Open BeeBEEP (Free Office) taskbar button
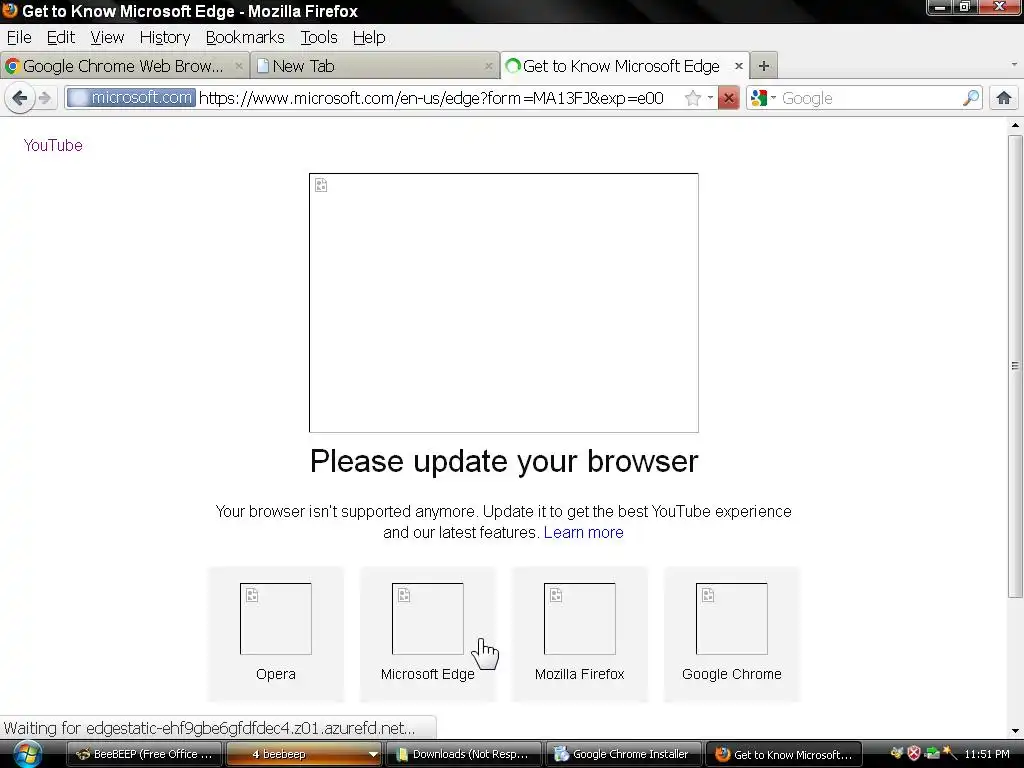The width and height of the screenshot is (1024, 768). (x=144, y=754)
